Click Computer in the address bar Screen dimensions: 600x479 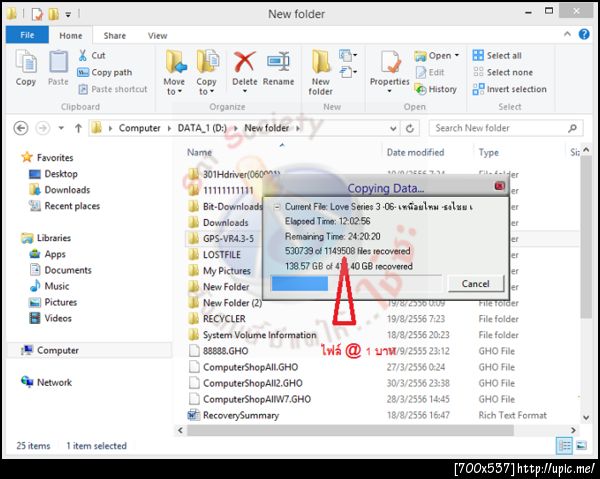click(139, 128)
